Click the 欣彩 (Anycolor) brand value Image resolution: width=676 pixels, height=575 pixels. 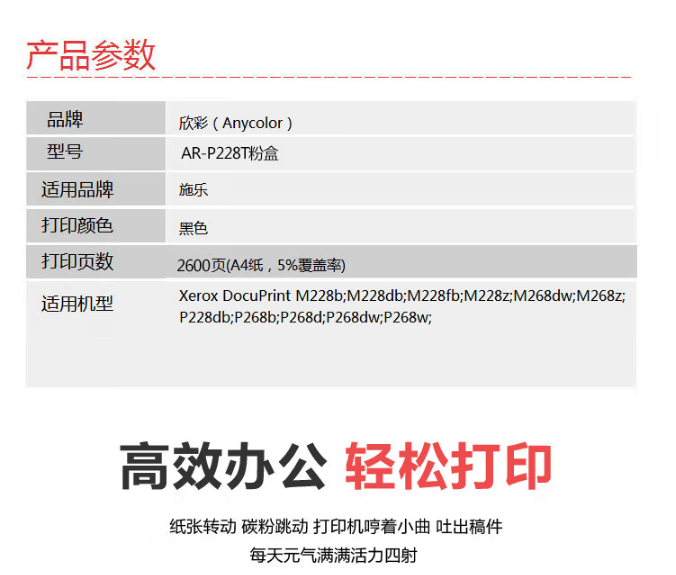coord(236,123)
